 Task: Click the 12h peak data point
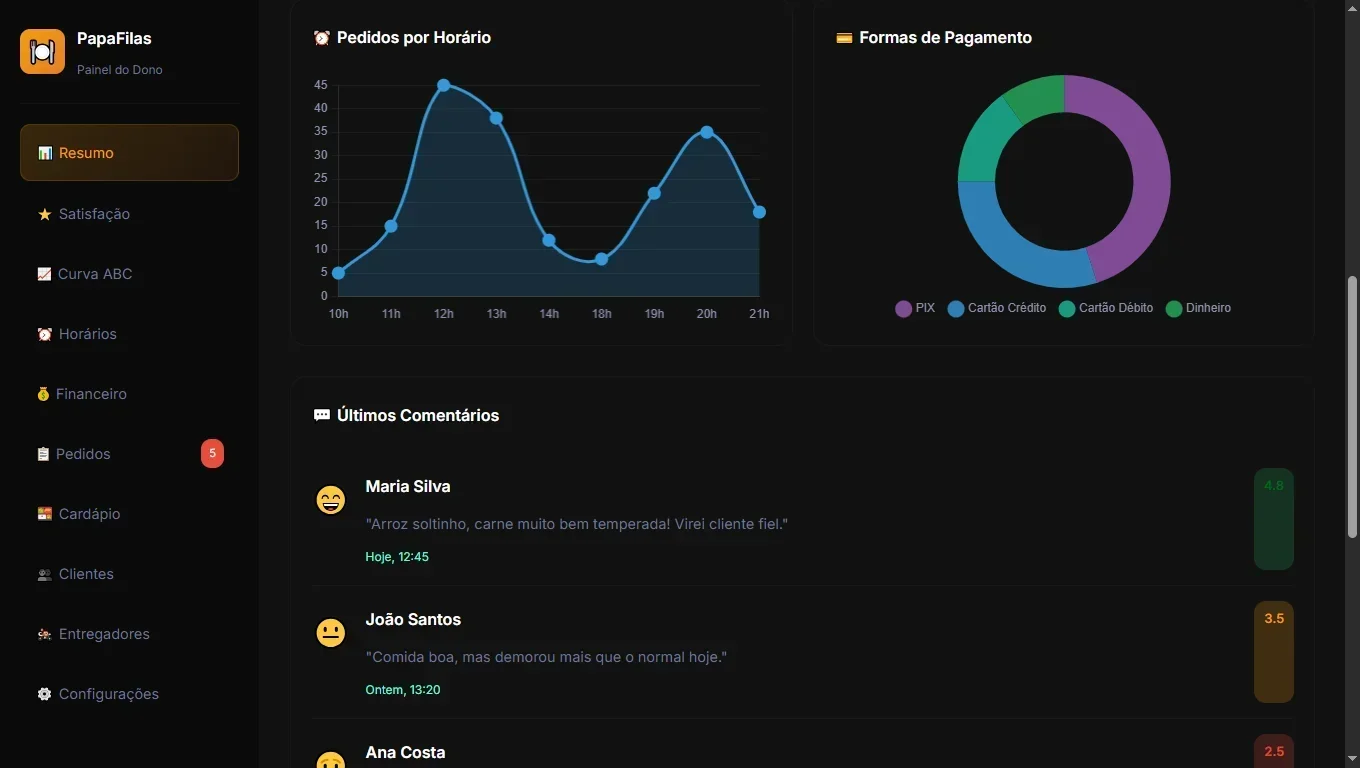443,86
